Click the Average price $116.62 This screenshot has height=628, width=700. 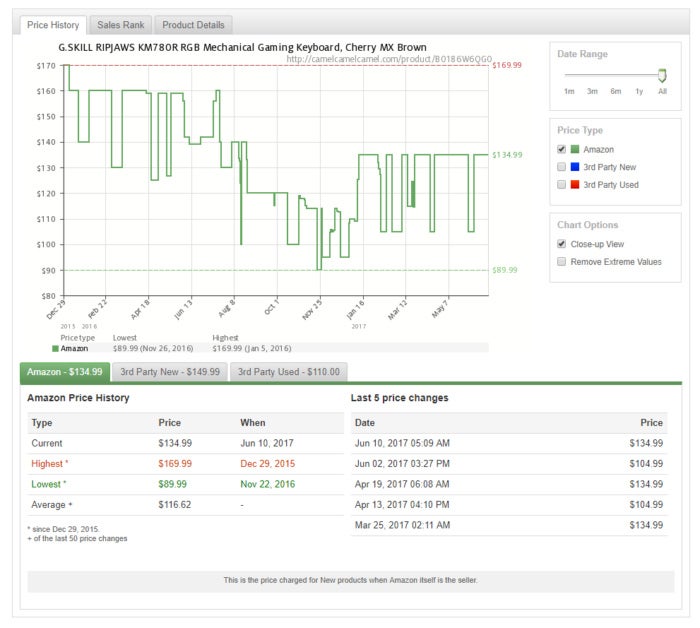175,505
